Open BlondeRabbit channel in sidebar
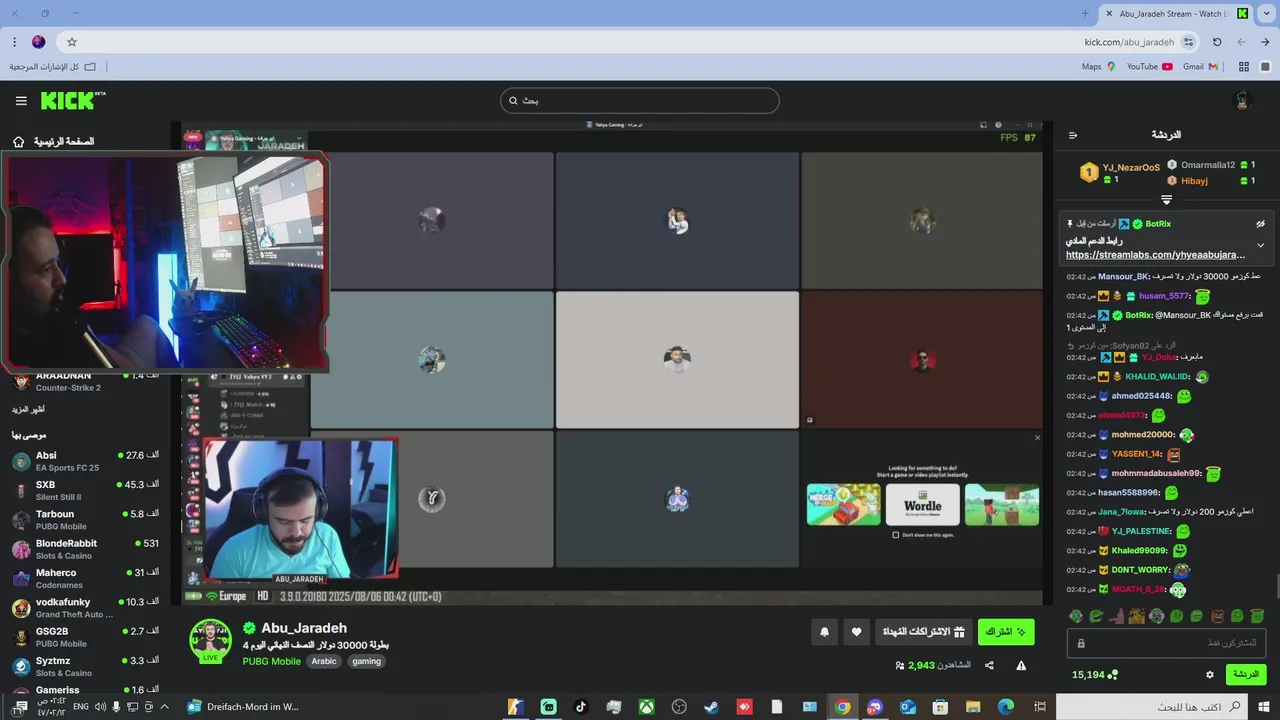The image size is (1280, 720). pos(86,549)
